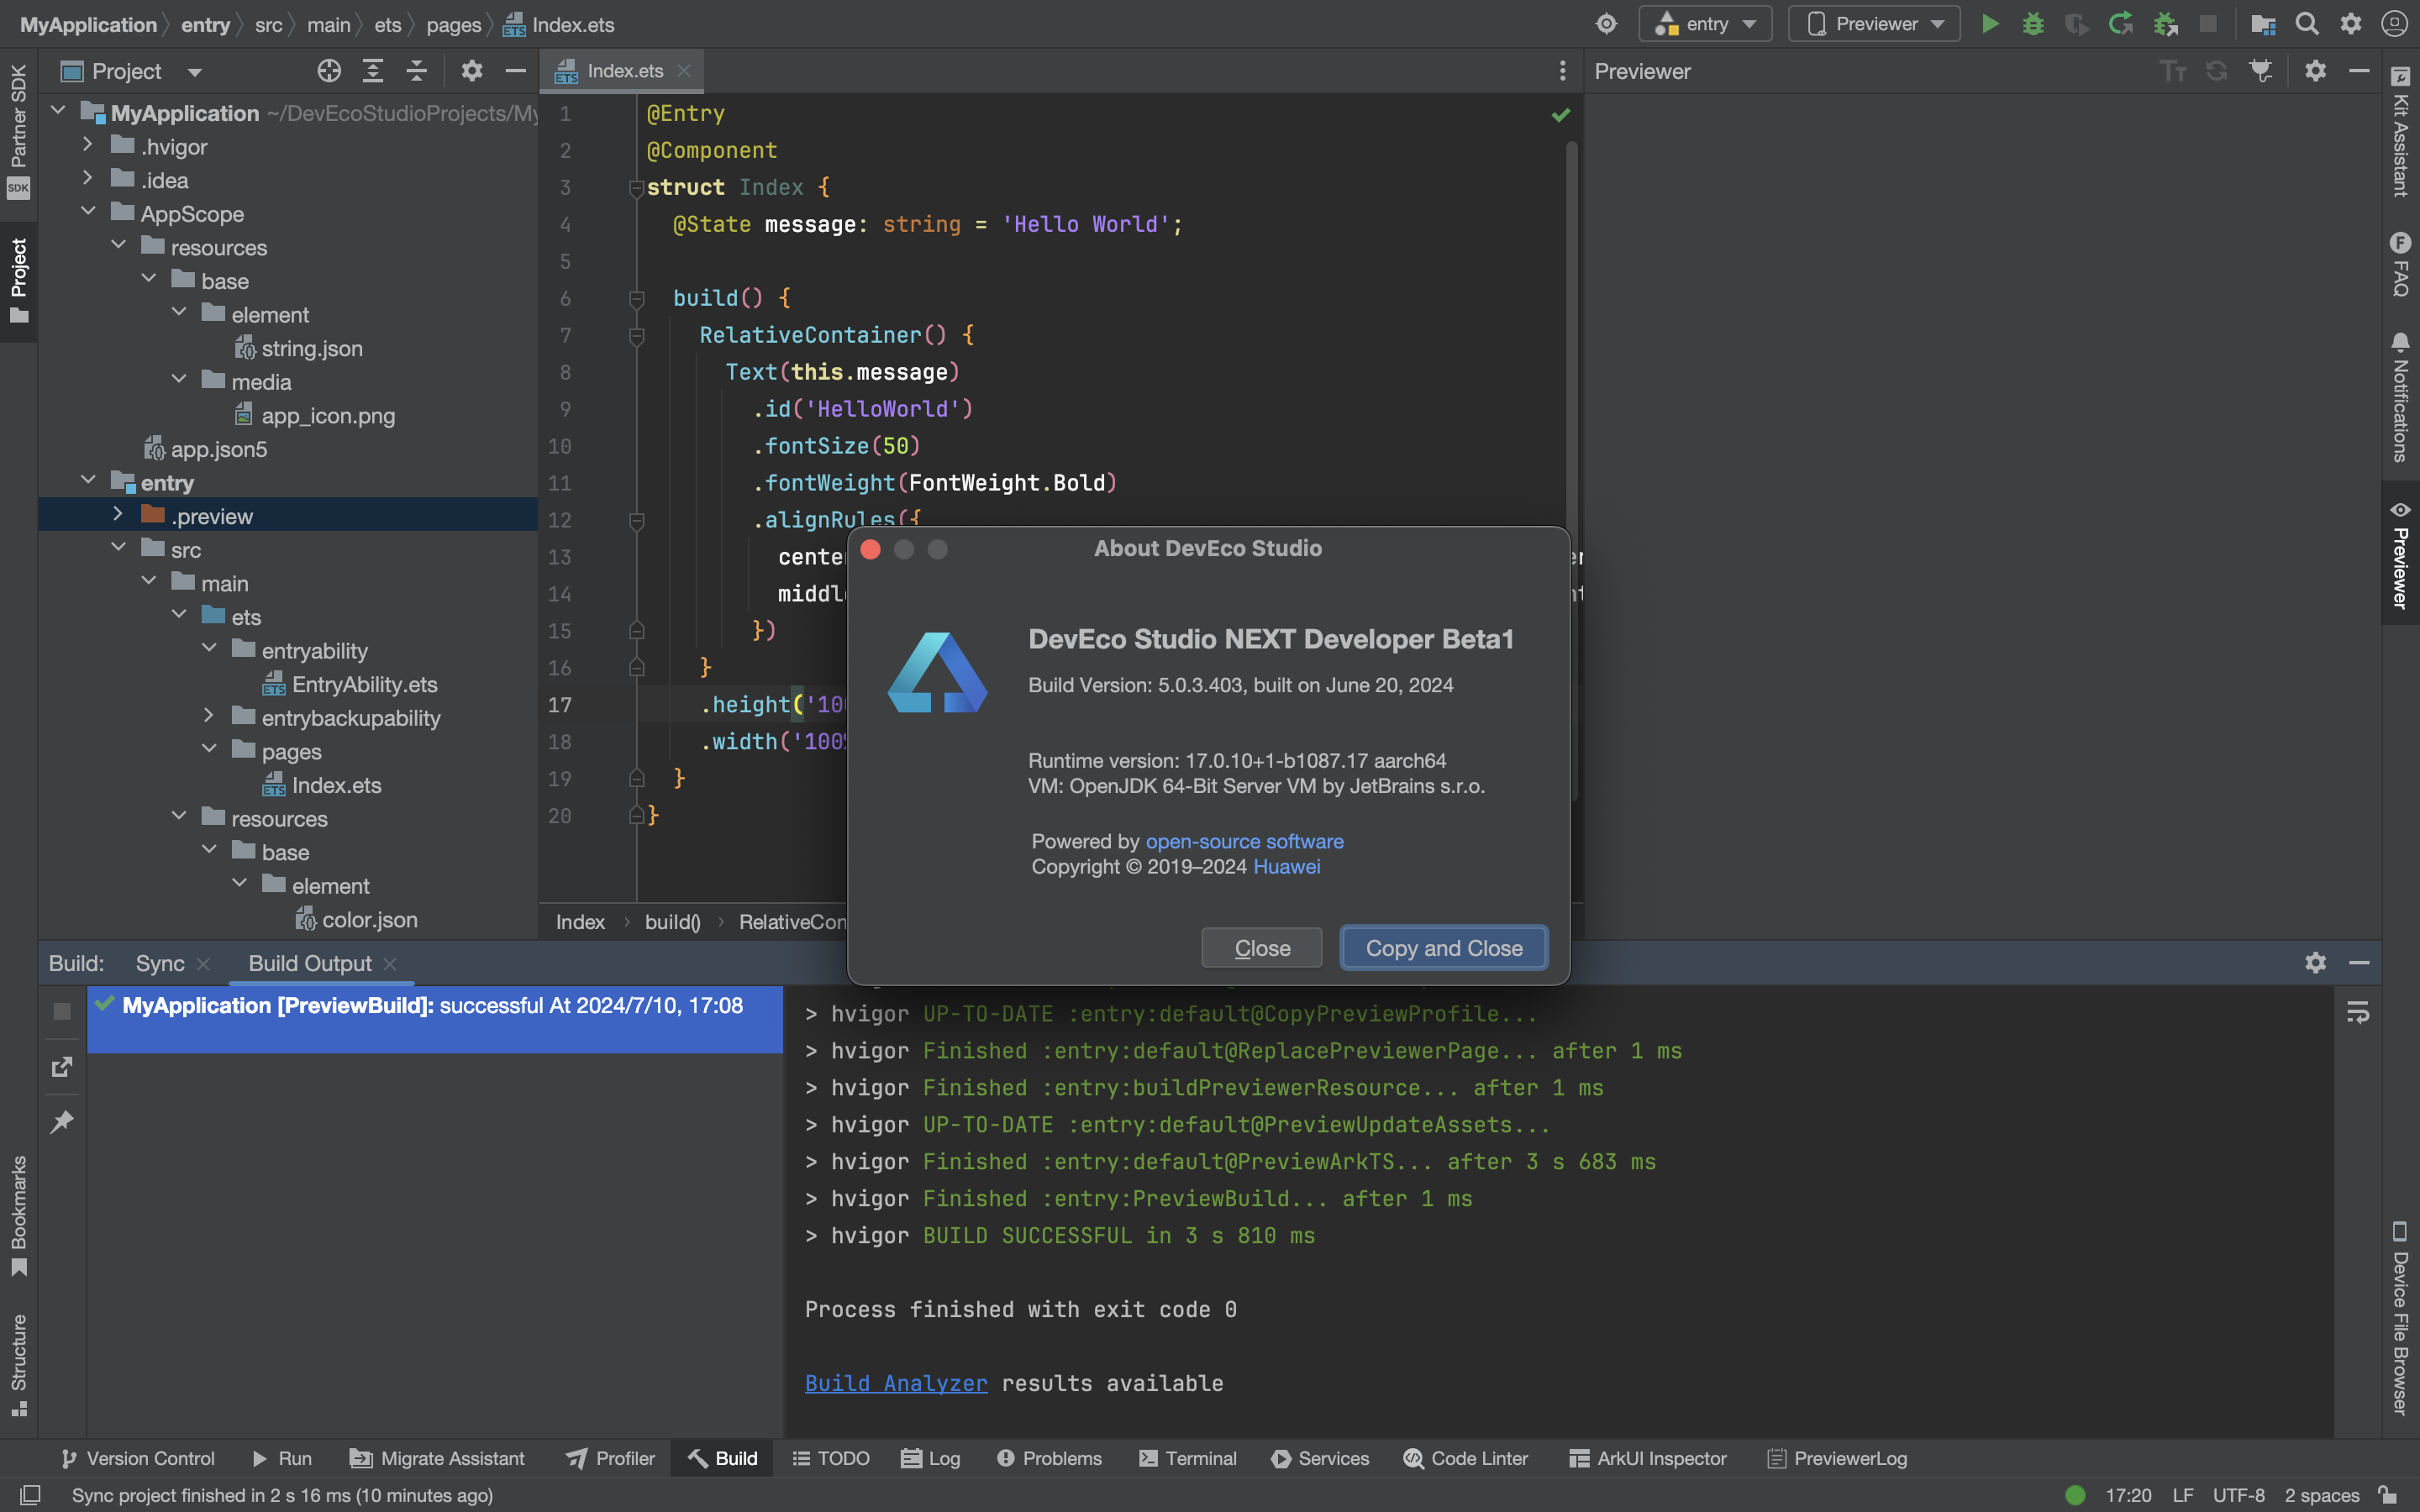Hide the Project panel with minus icon
2420x1512 pixels.
coord(515,71)
